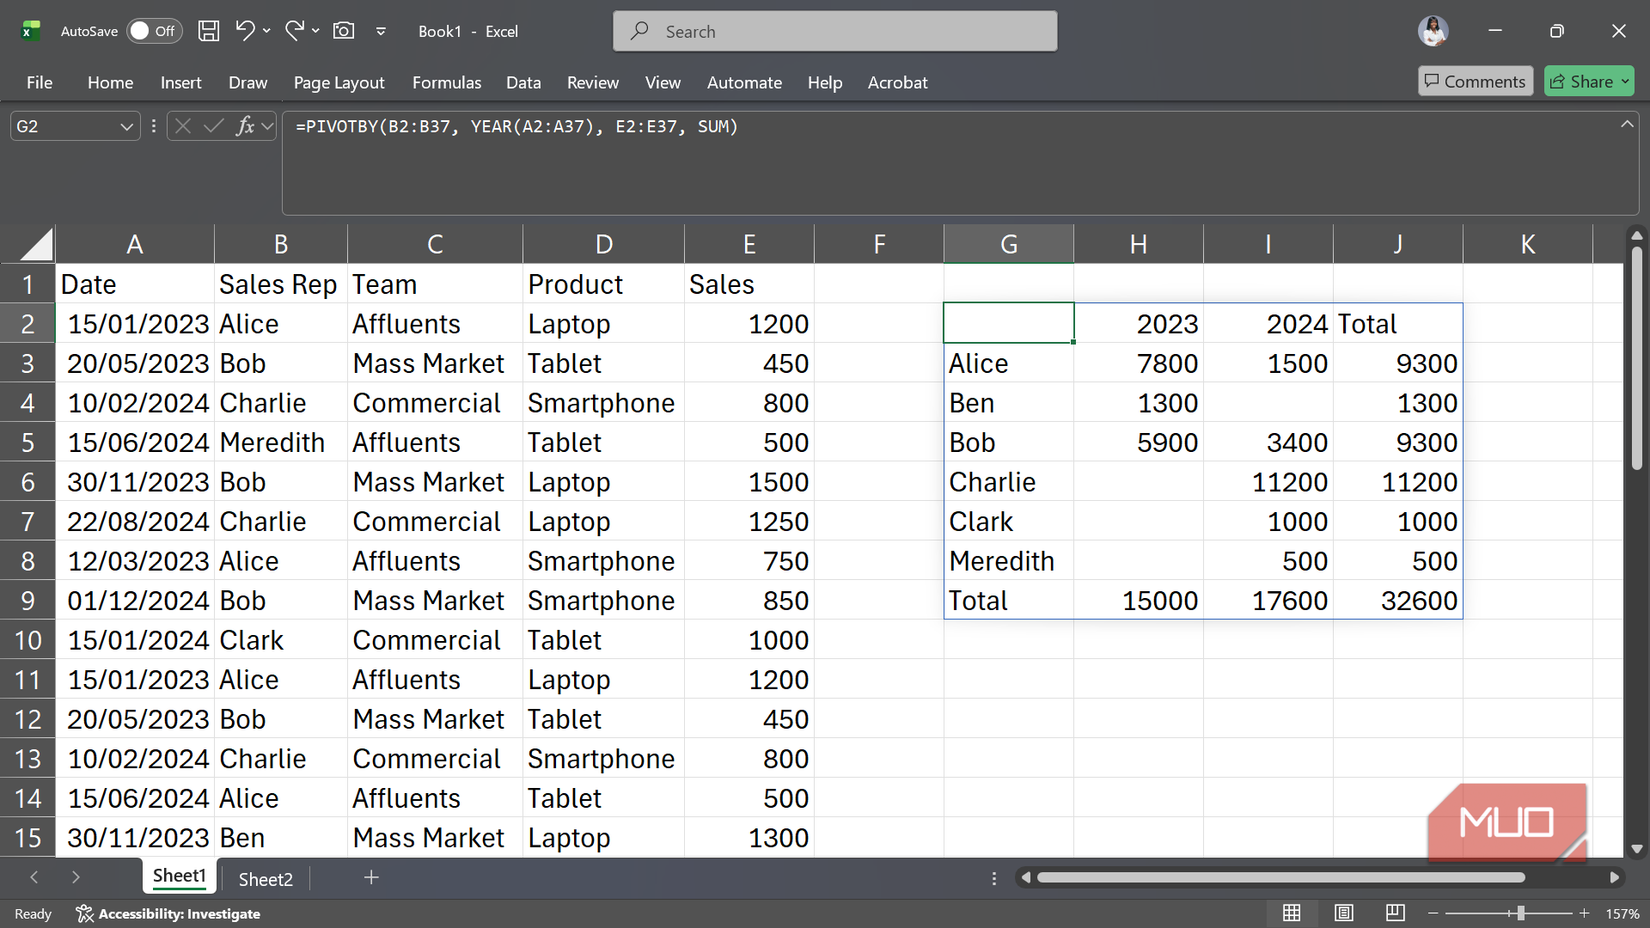The image size is (1650, 928).
Task: Open Page Layout view from status bar
Action: pyautogui.click(x=1343, y=913)
